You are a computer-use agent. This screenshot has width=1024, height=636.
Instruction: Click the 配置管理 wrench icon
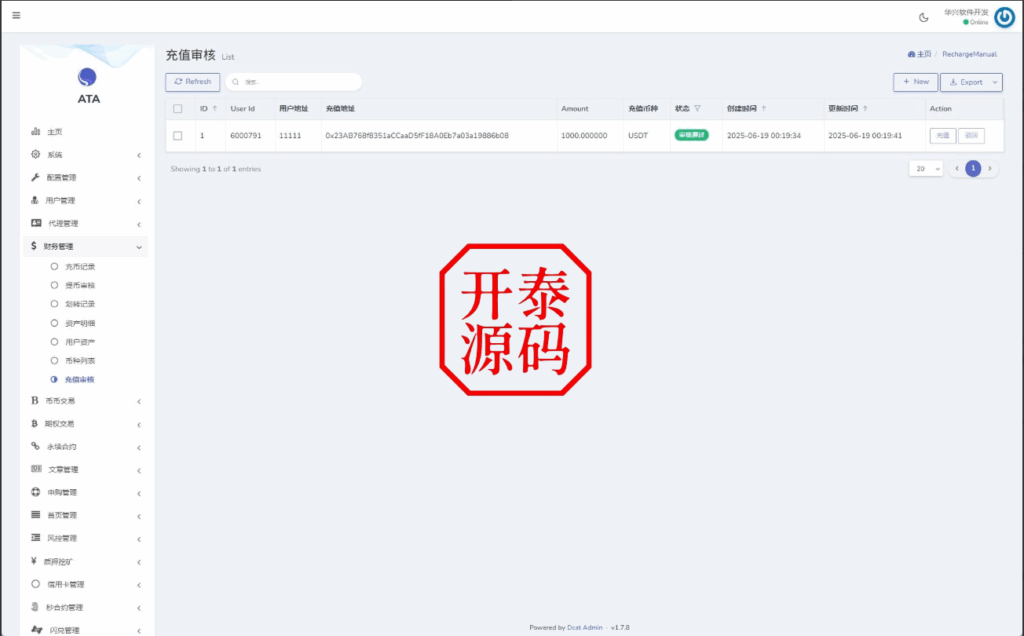point(35,177)
